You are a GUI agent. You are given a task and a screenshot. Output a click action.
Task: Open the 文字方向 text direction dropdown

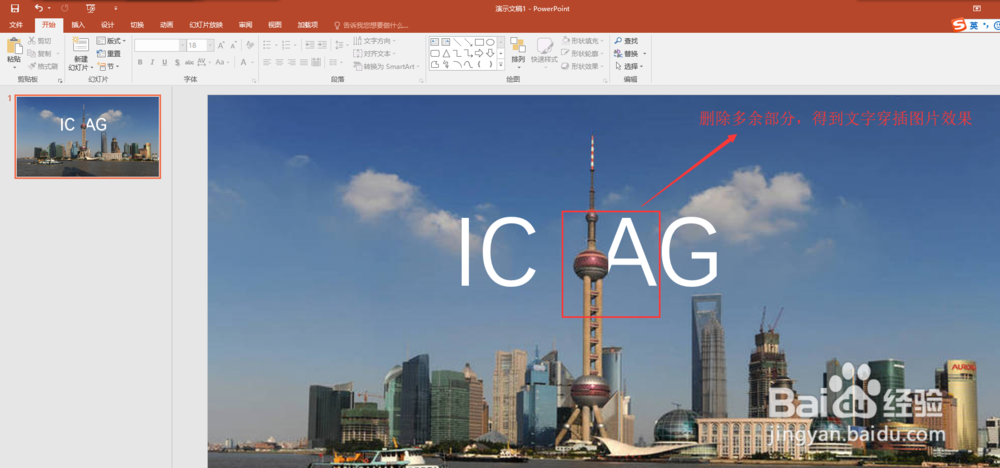[x=375, y=41]
